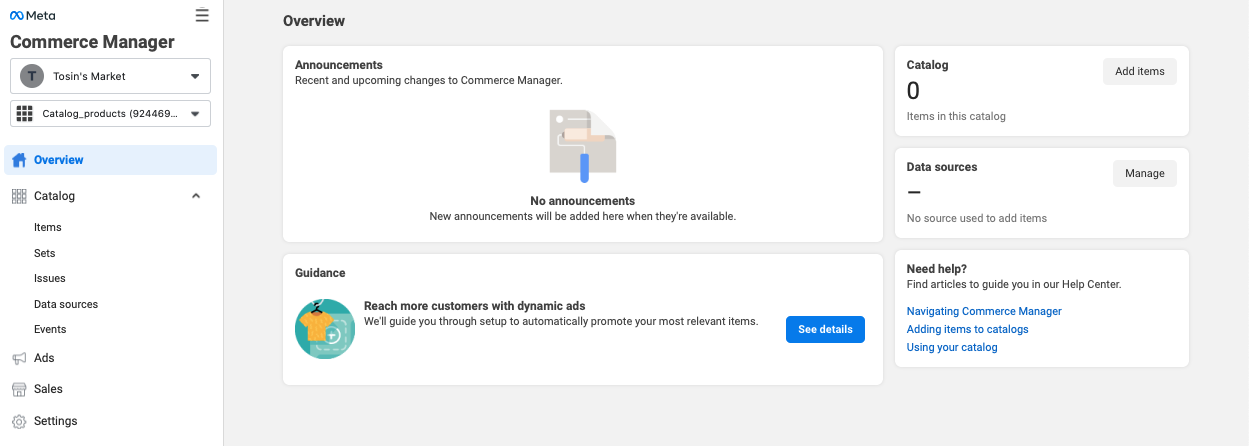1249x446 pixels.
Task: Click the No announcements text
Action: 583,201
